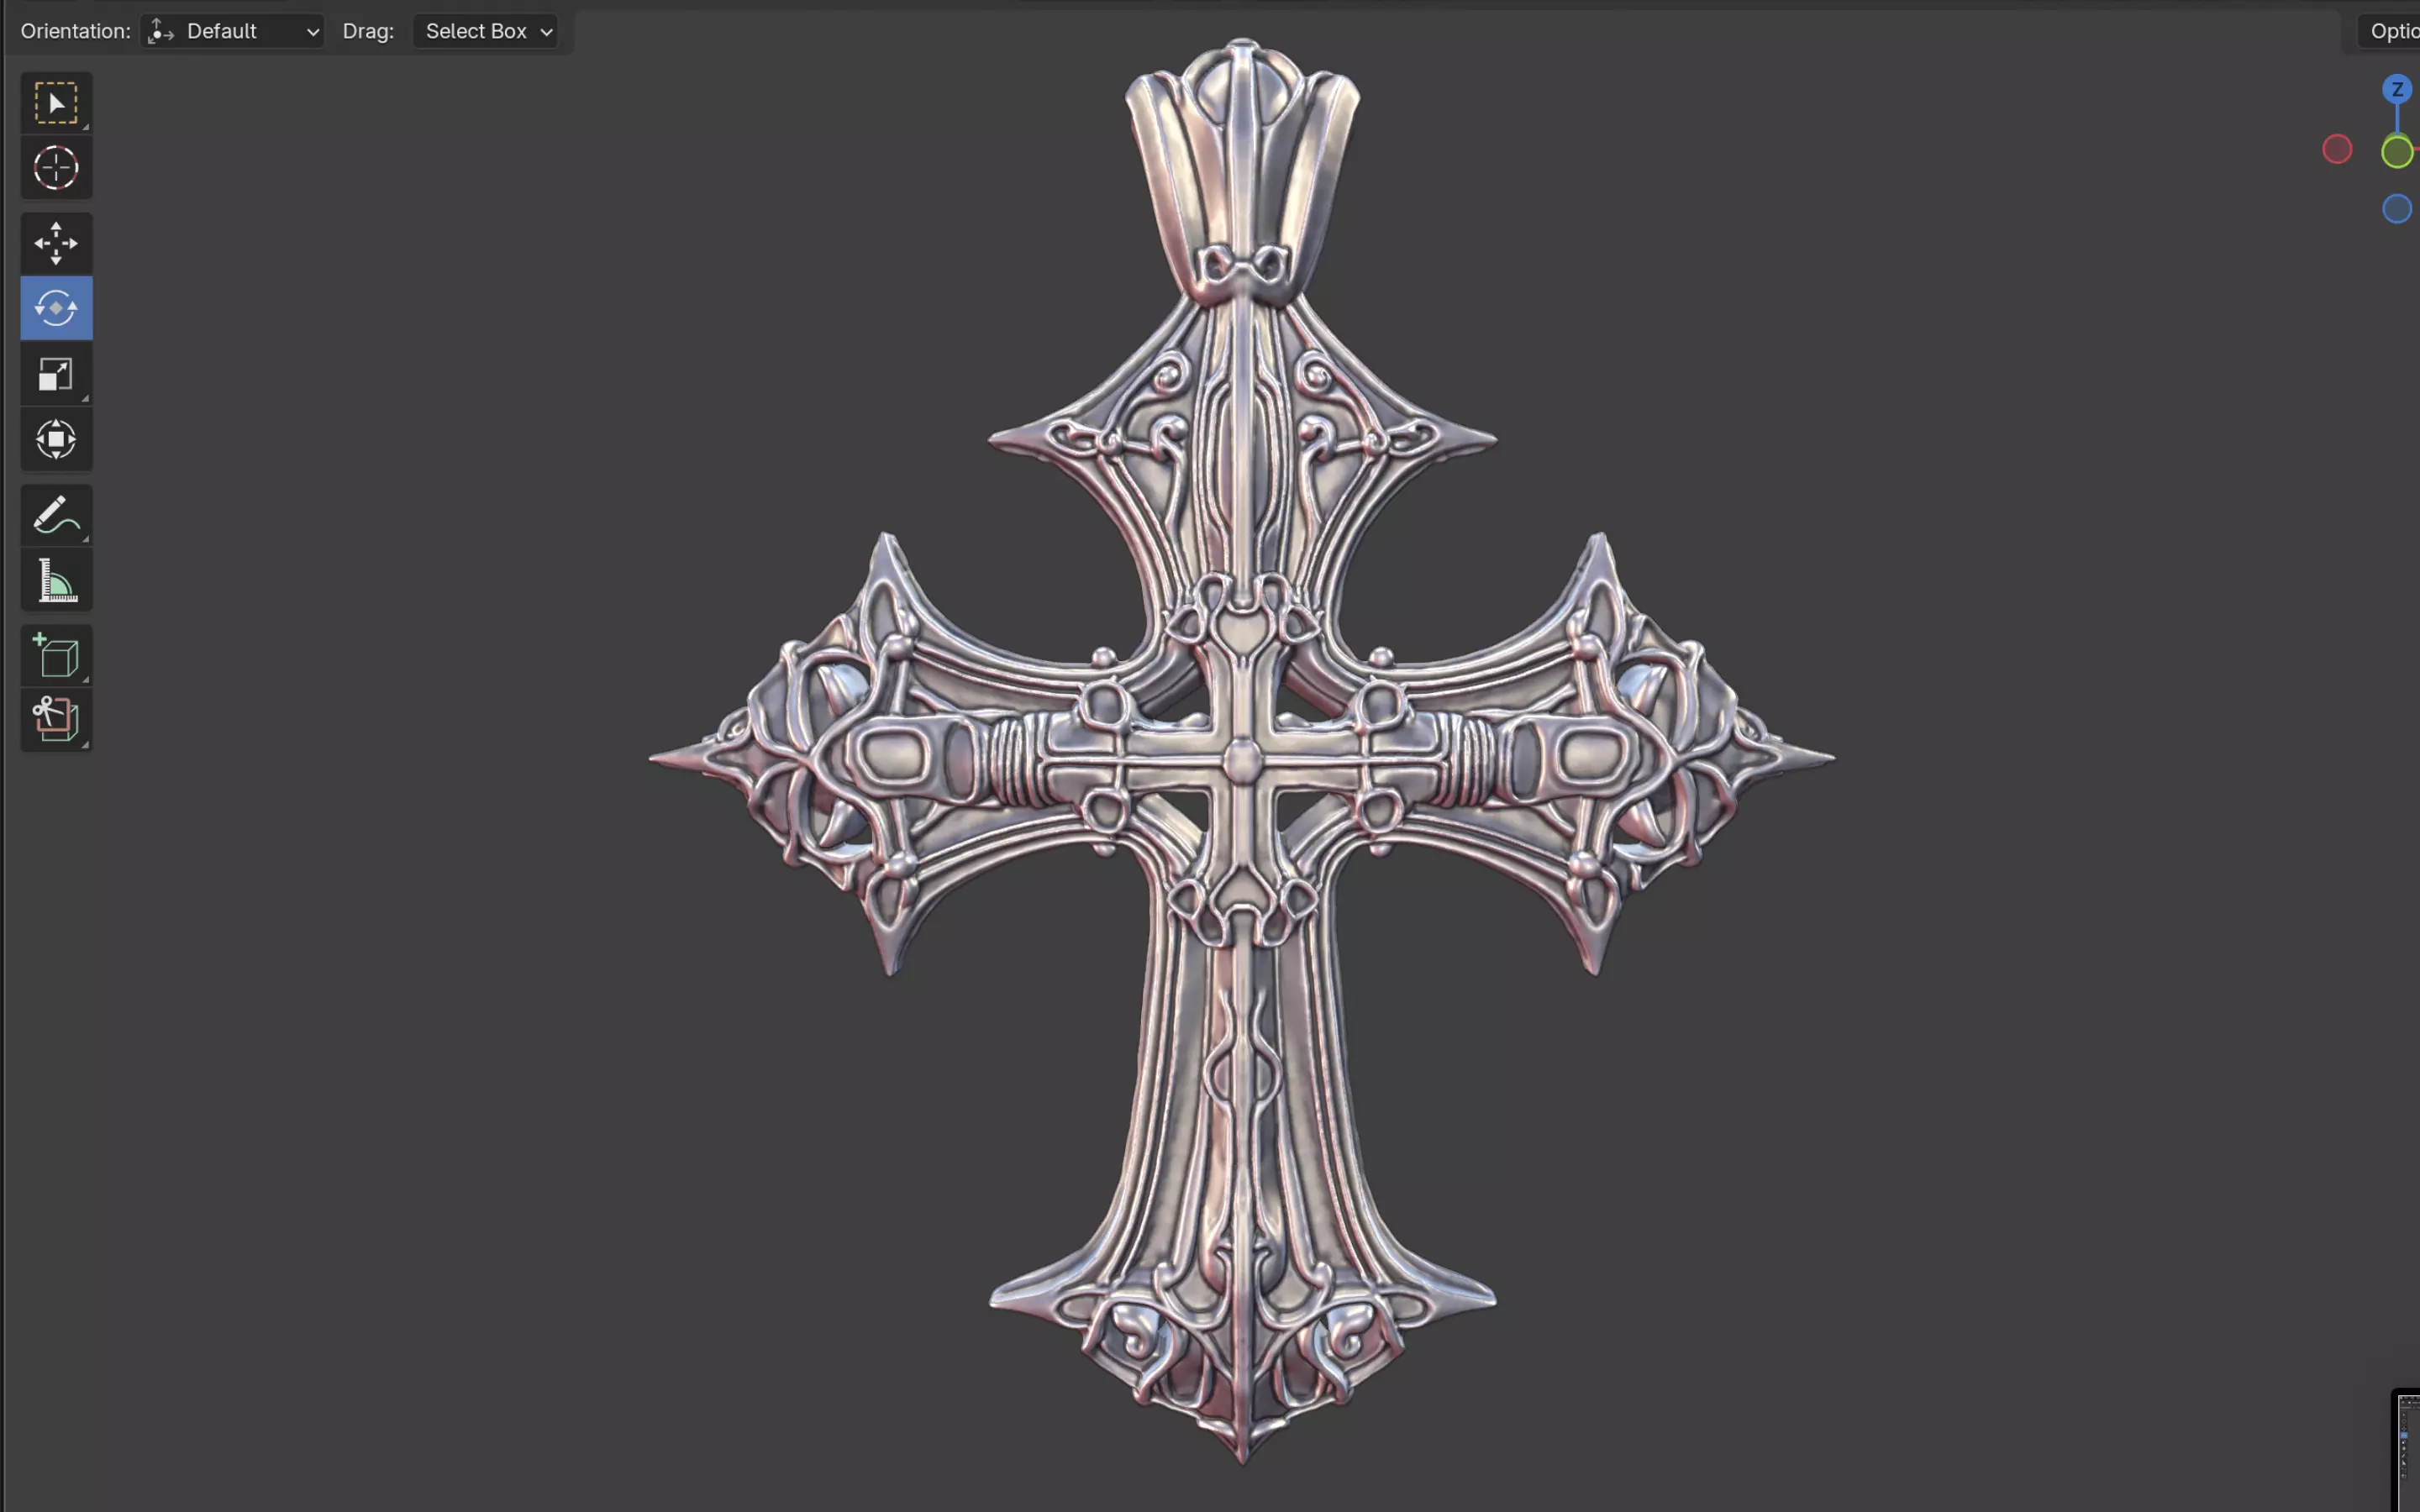2420x1512 pixels.
Task: Select the Select Box tool
Action: point(56,103)
